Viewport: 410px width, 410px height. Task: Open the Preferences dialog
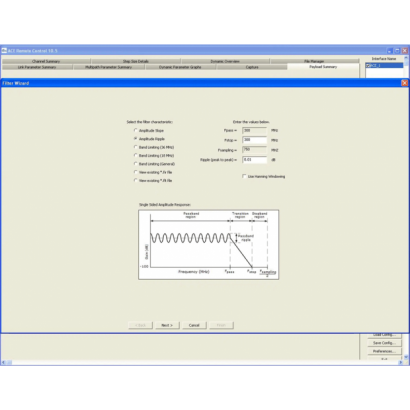[384, 351]
